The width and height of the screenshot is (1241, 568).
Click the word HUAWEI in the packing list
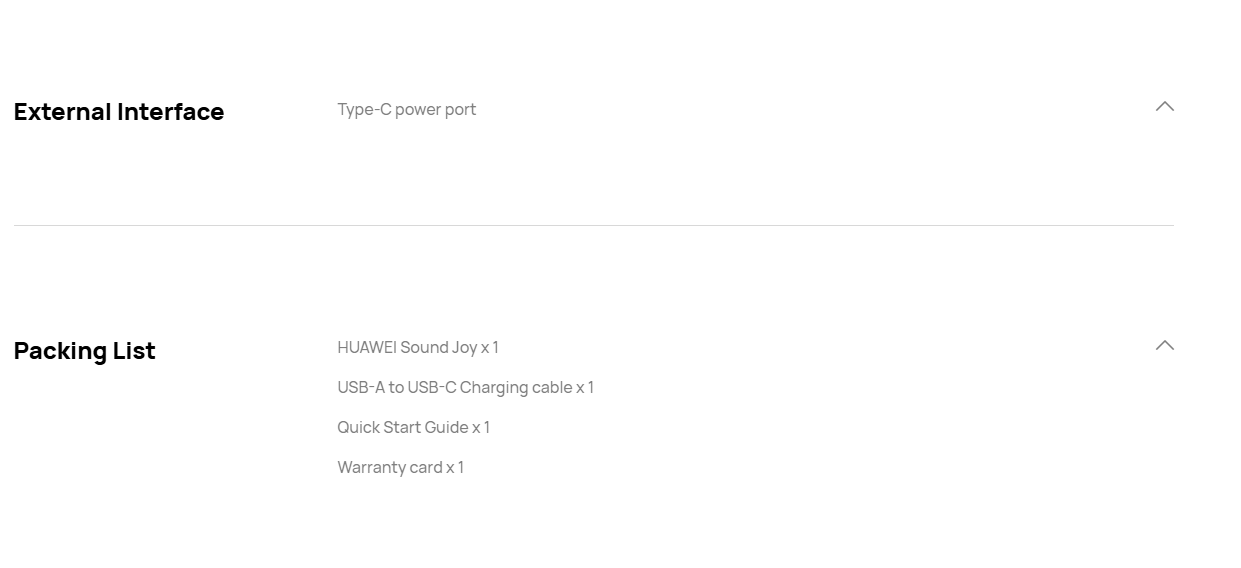coord(367,347)
